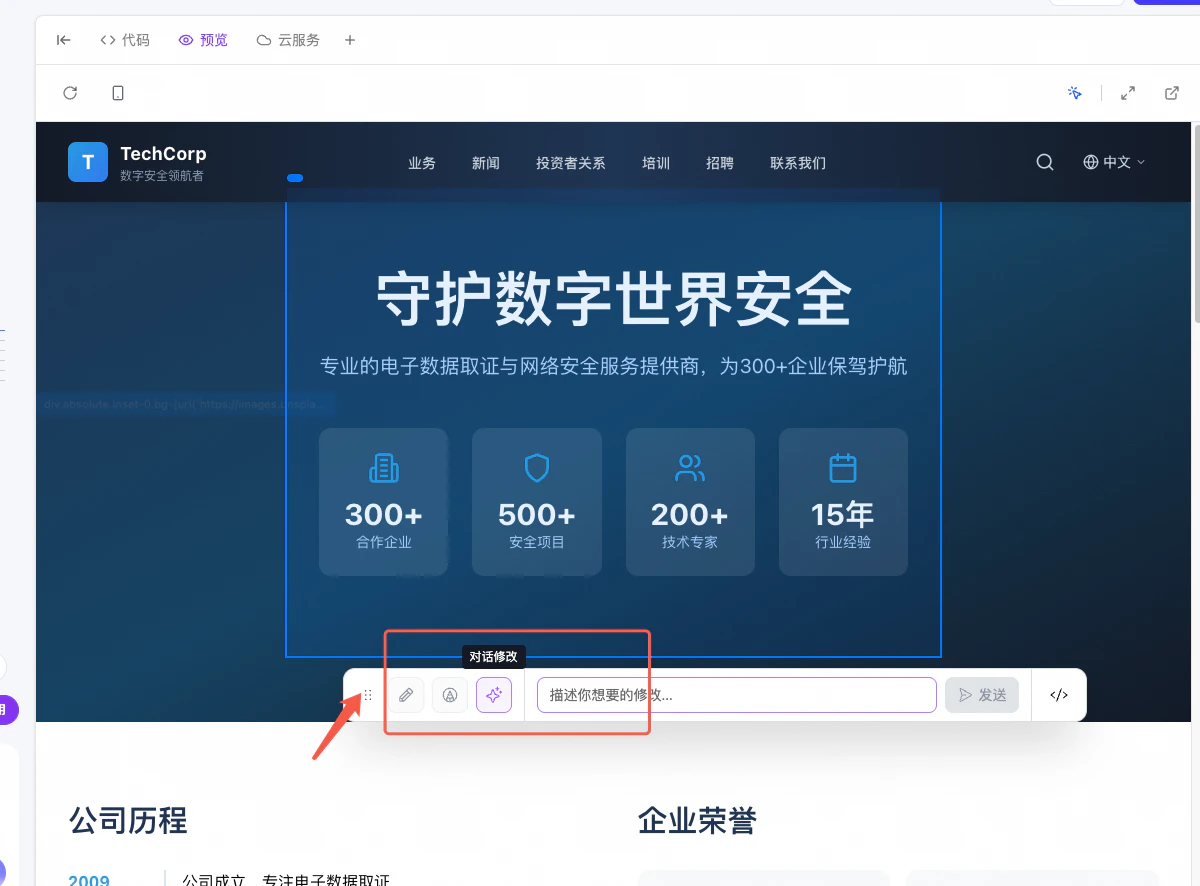Click the 公司历程 heading
The height and width of the screenshot is (886, 1200).
128,821
